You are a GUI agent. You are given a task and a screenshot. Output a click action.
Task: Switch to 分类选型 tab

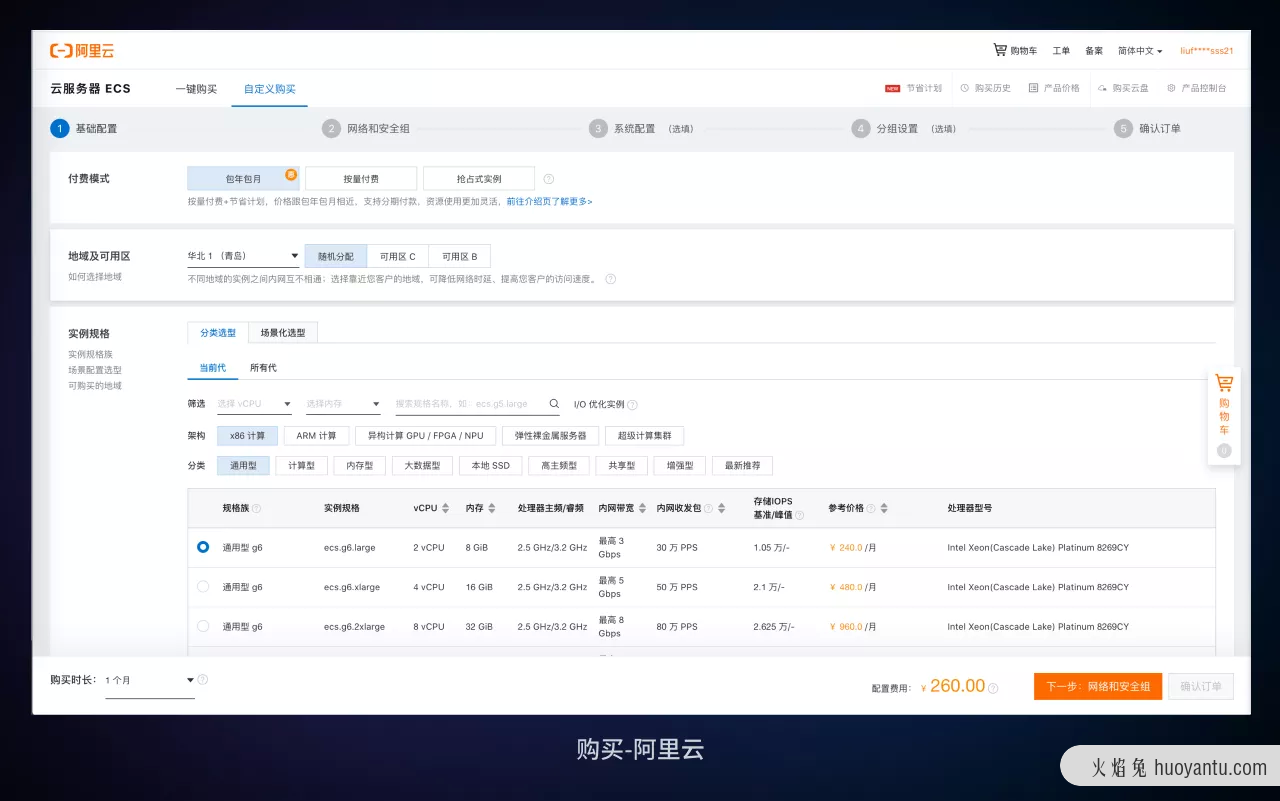pyautogui.click(x=218, y=332)
